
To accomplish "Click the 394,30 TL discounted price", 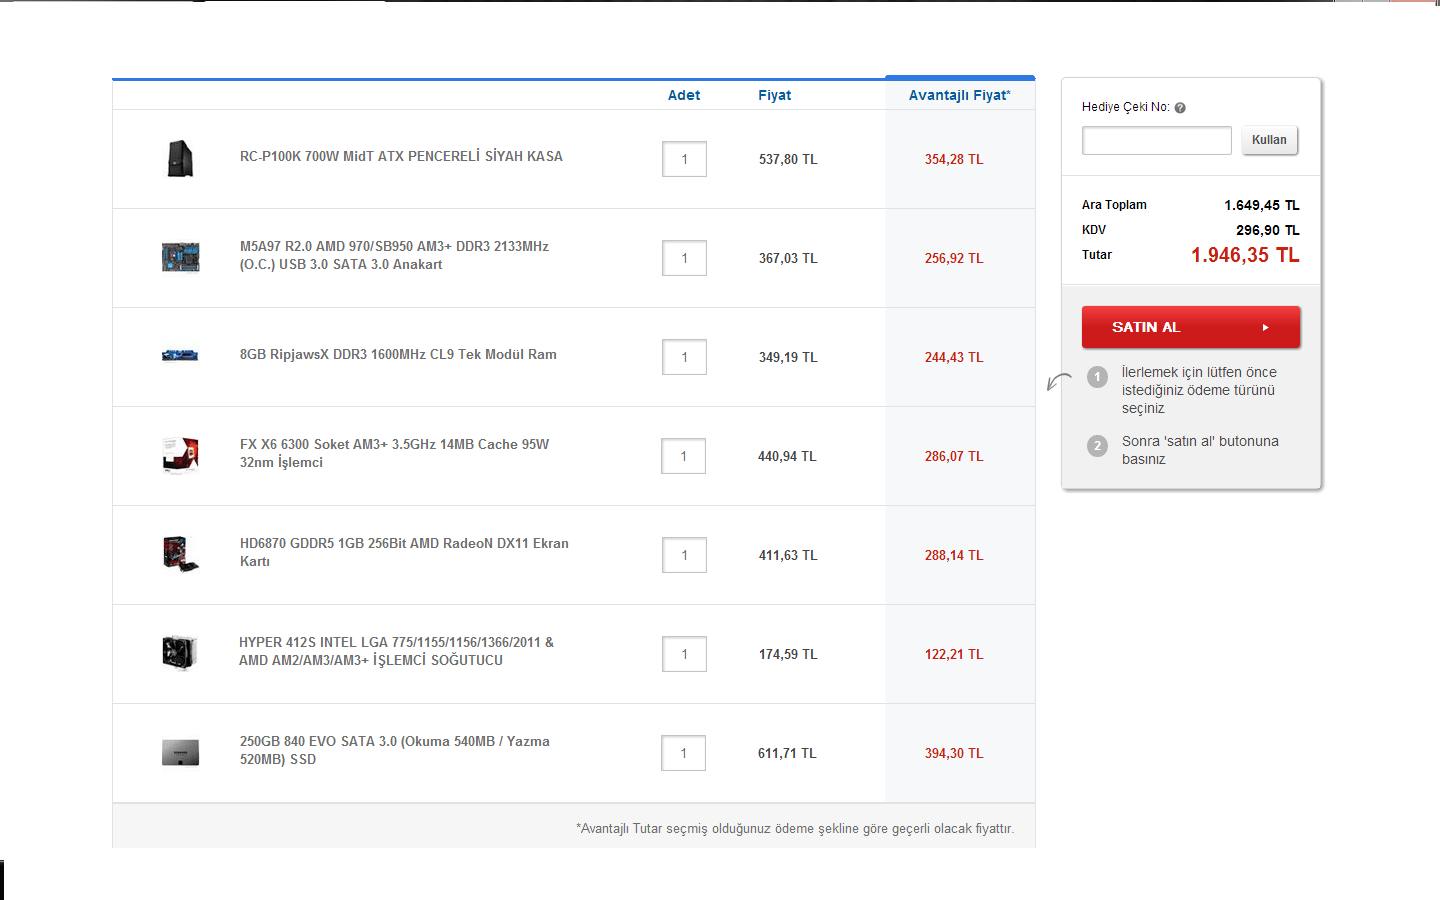I will coord(954,753).
